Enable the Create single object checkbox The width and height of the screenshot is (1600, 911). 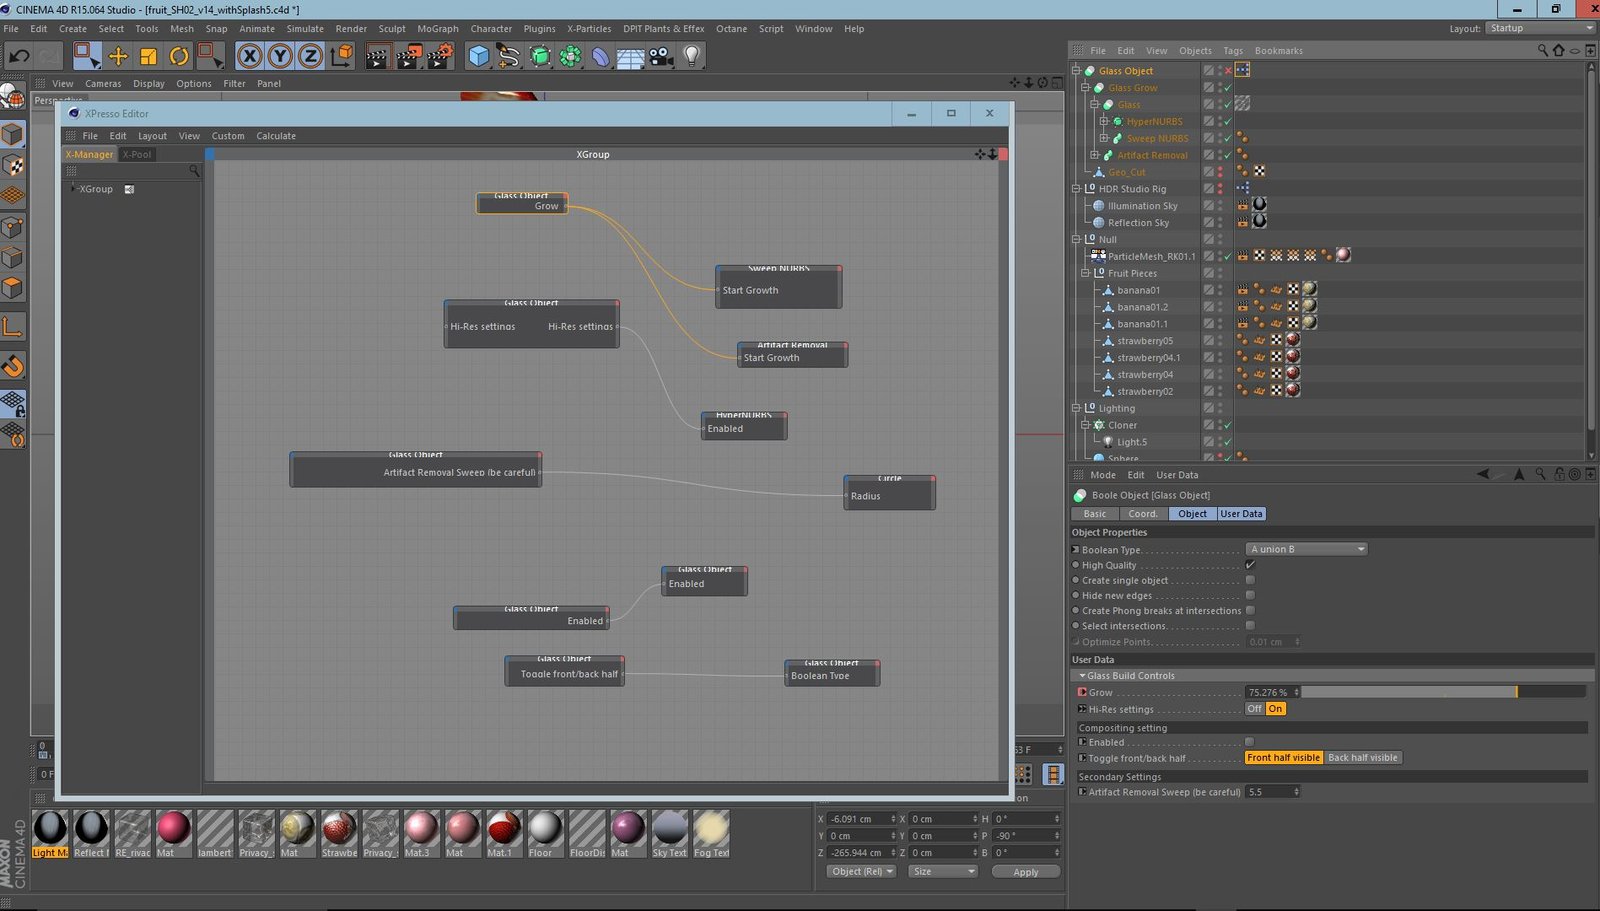coord(1250,580)
